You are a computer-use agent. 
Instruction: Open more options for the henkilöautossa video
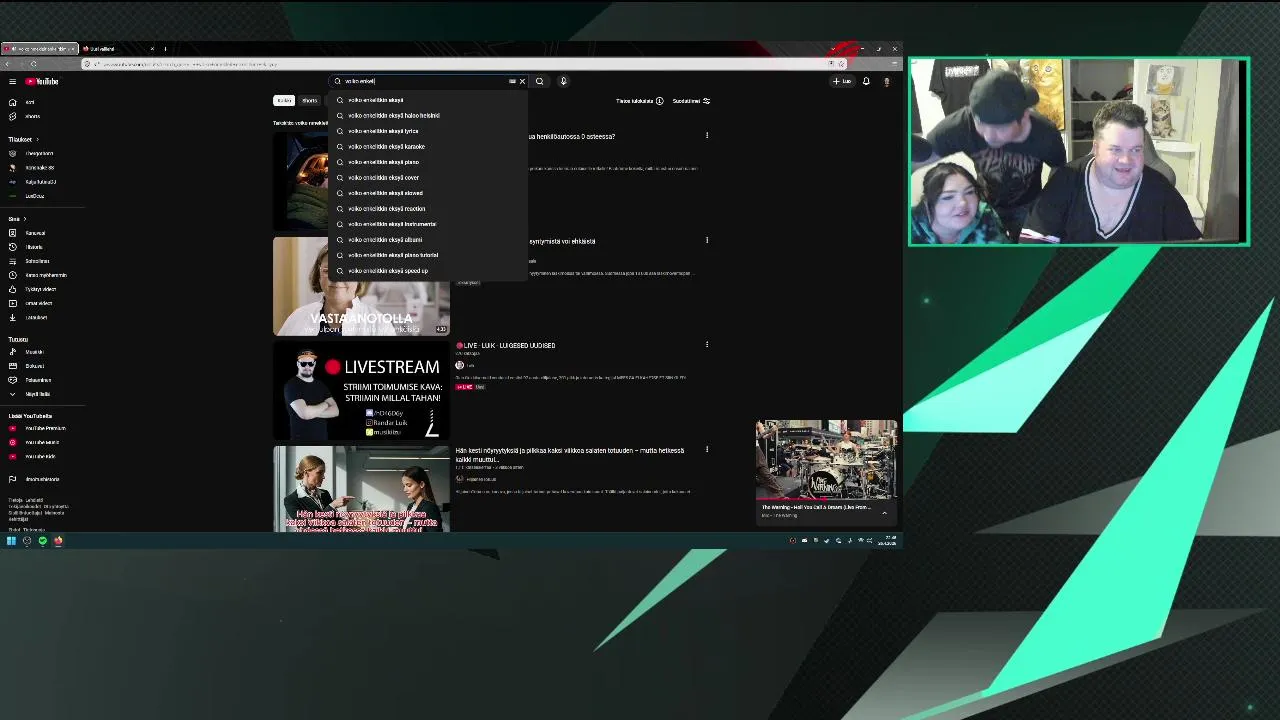pos(707,135)
